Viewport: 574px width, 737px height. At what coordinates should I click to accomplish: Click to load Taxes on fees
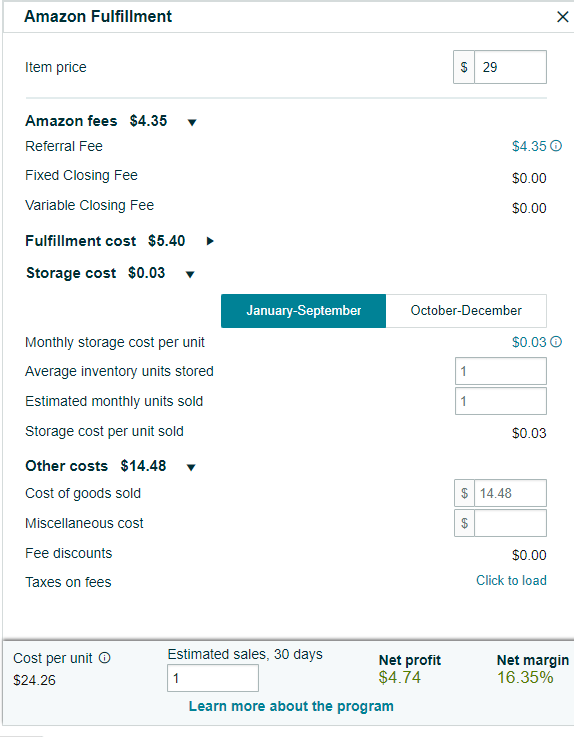pos(511,580)
